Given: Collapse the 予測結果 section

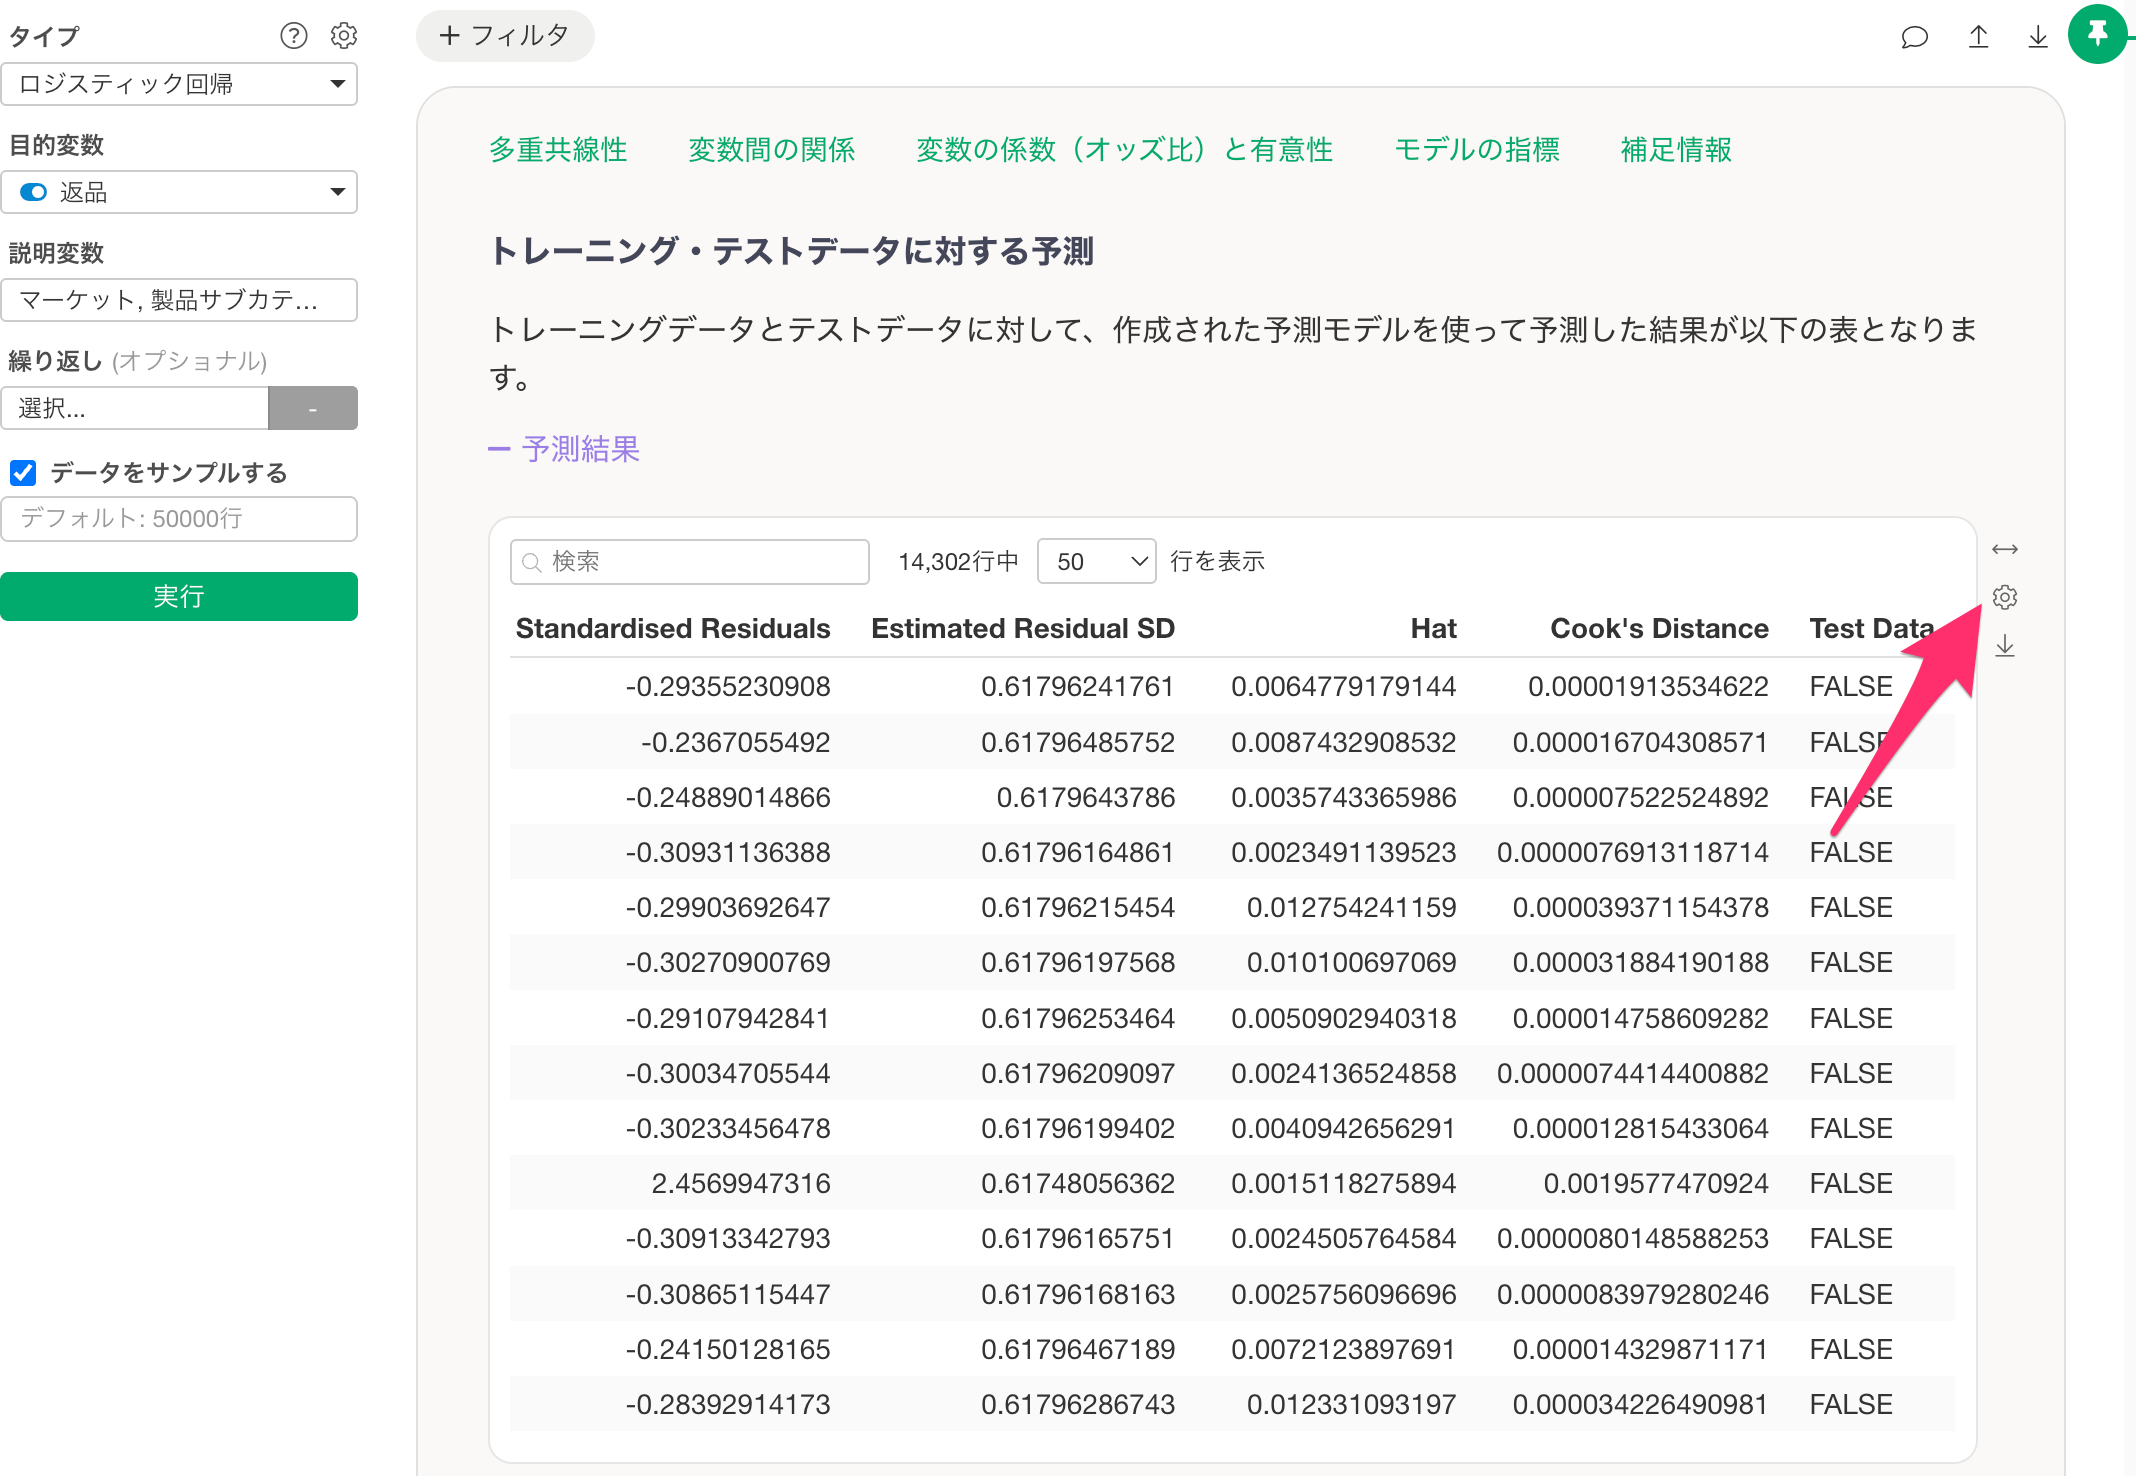Looking at the screenshot, I should tap(564, 449).
